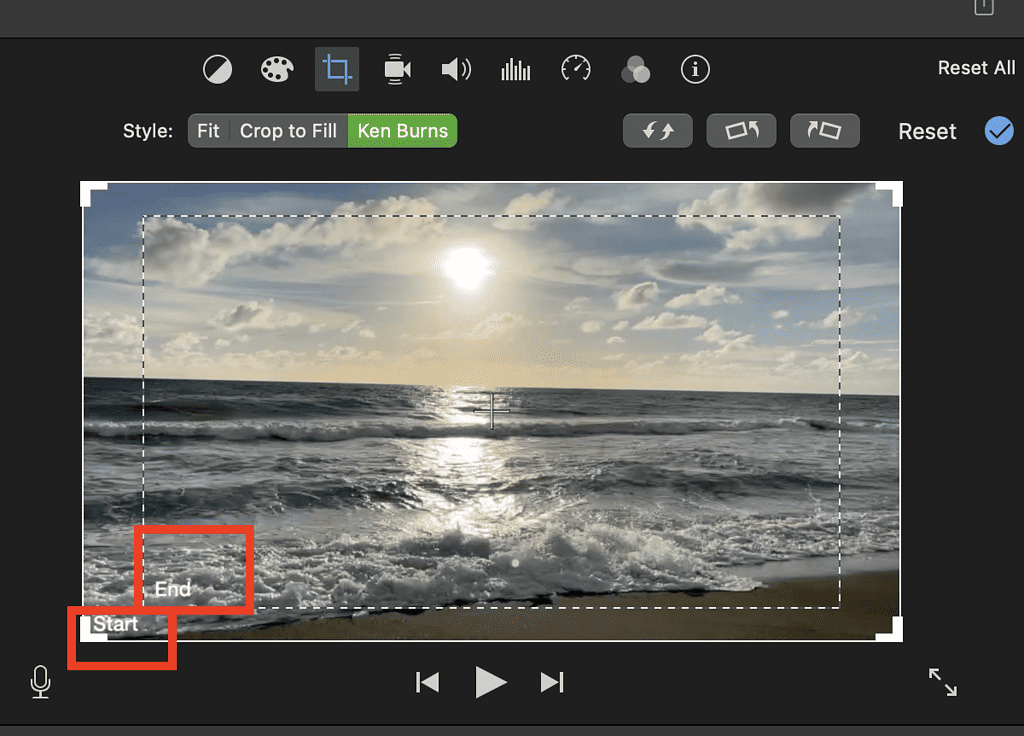This screenshot has width=1024, height=736.
Task: Open the volume speaker controls
Action: (456, 69)
